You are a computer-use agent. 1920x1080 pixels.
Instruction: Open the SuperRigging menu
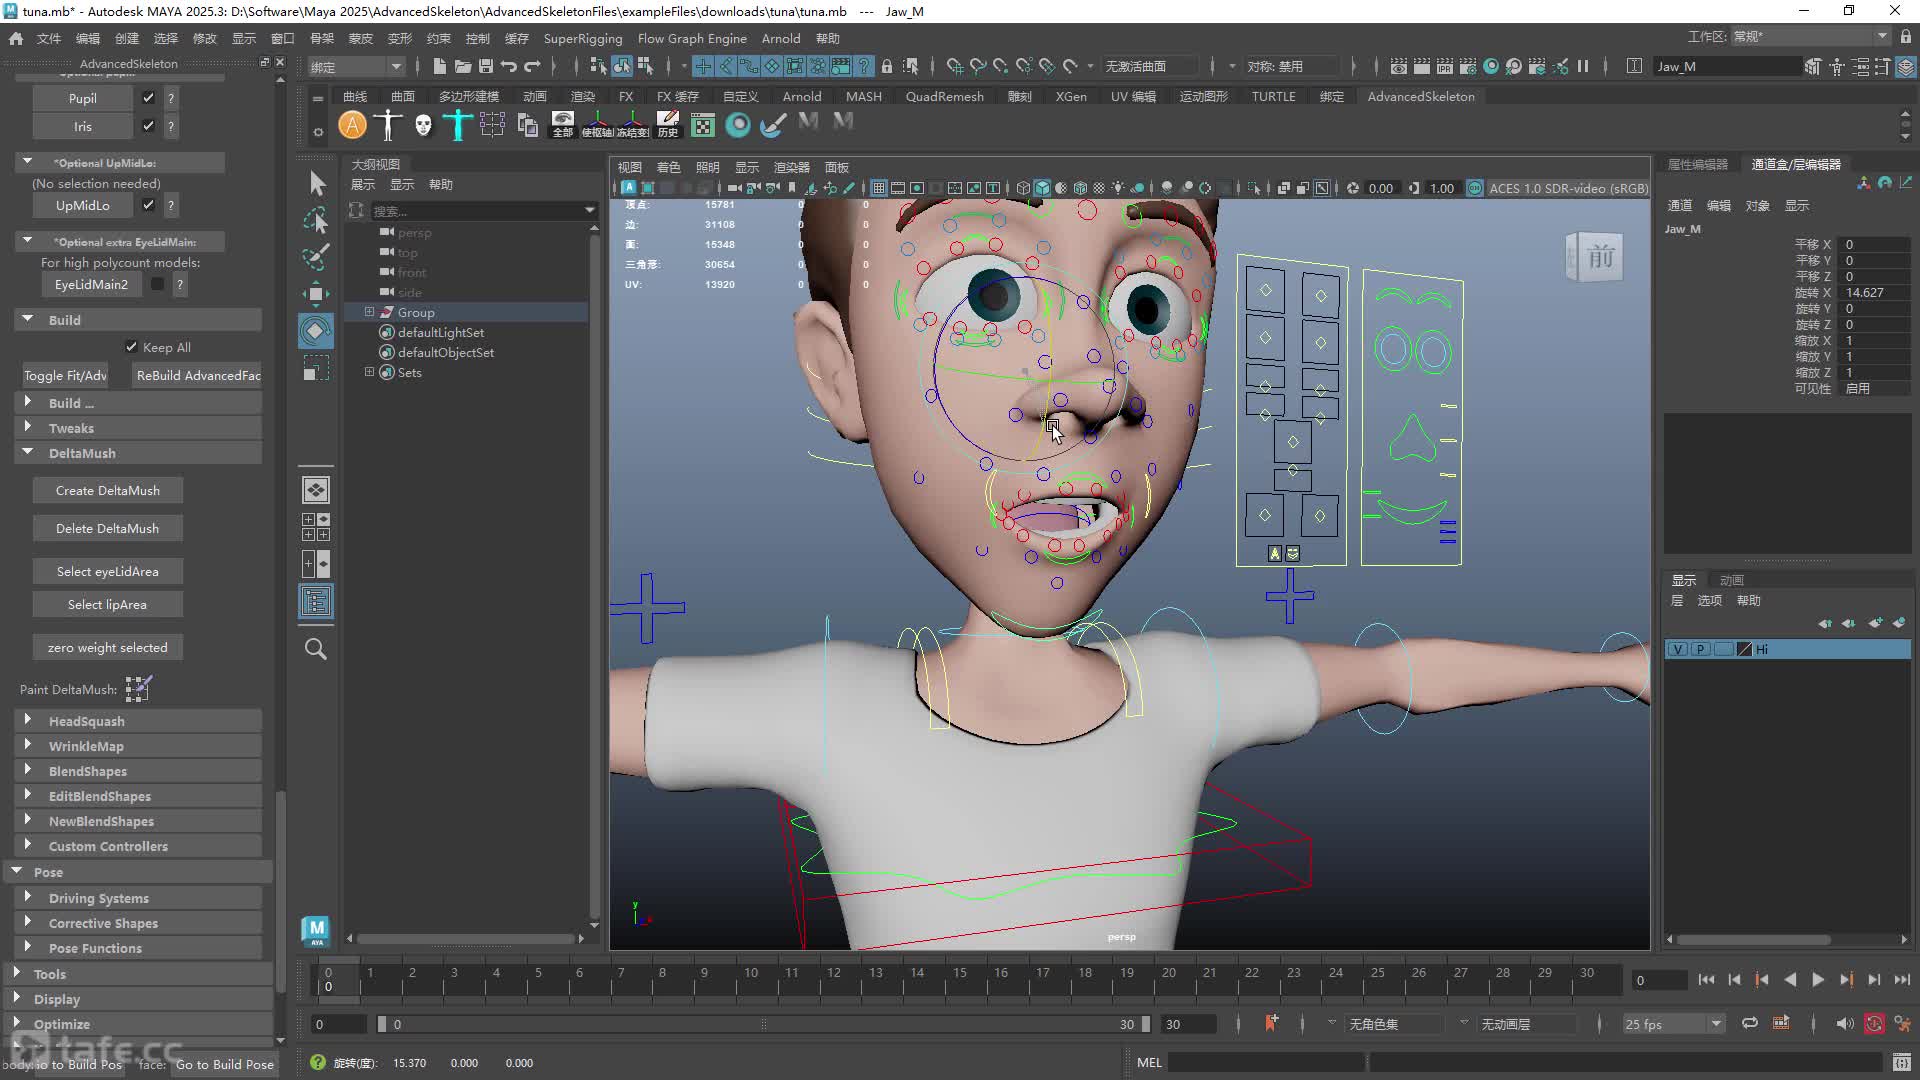tap(582, 38)
